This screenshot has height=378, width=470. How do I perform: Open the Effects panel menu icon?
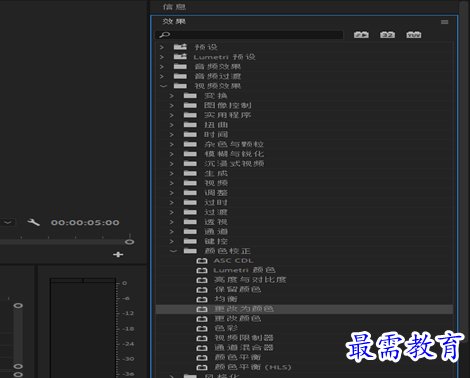tap(444, 22)
